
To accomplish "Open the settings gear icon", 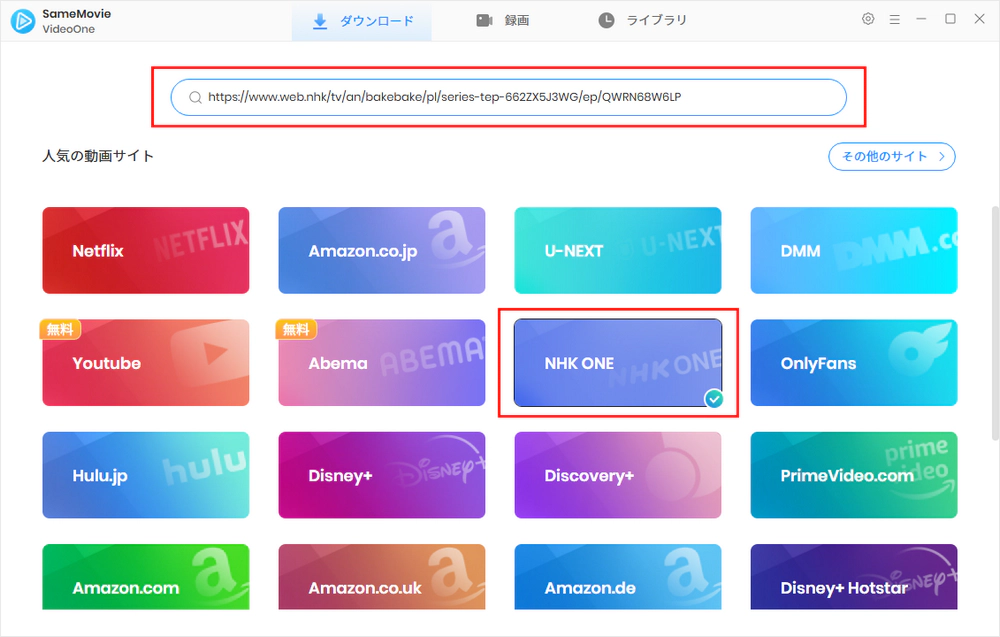I will (x=868, y=18).
